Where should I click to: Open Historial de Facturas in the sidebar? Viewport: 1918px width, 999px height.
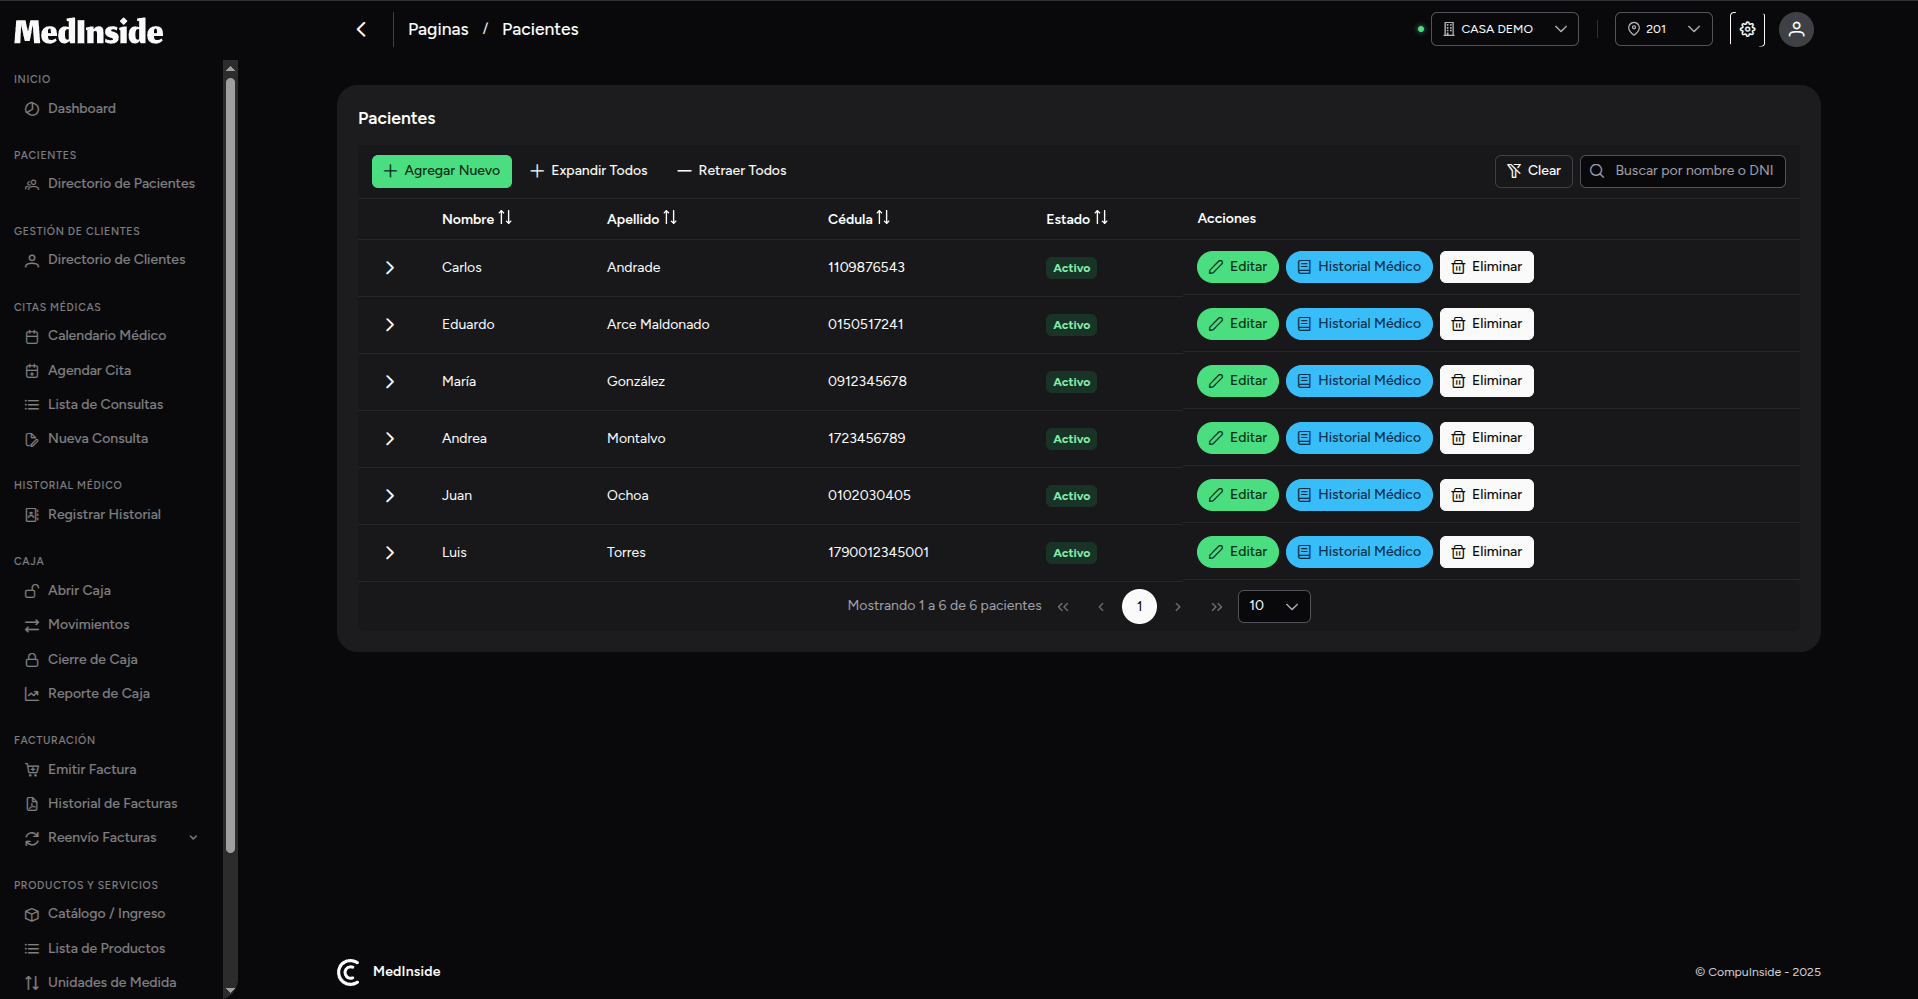(x=112, y=803)
